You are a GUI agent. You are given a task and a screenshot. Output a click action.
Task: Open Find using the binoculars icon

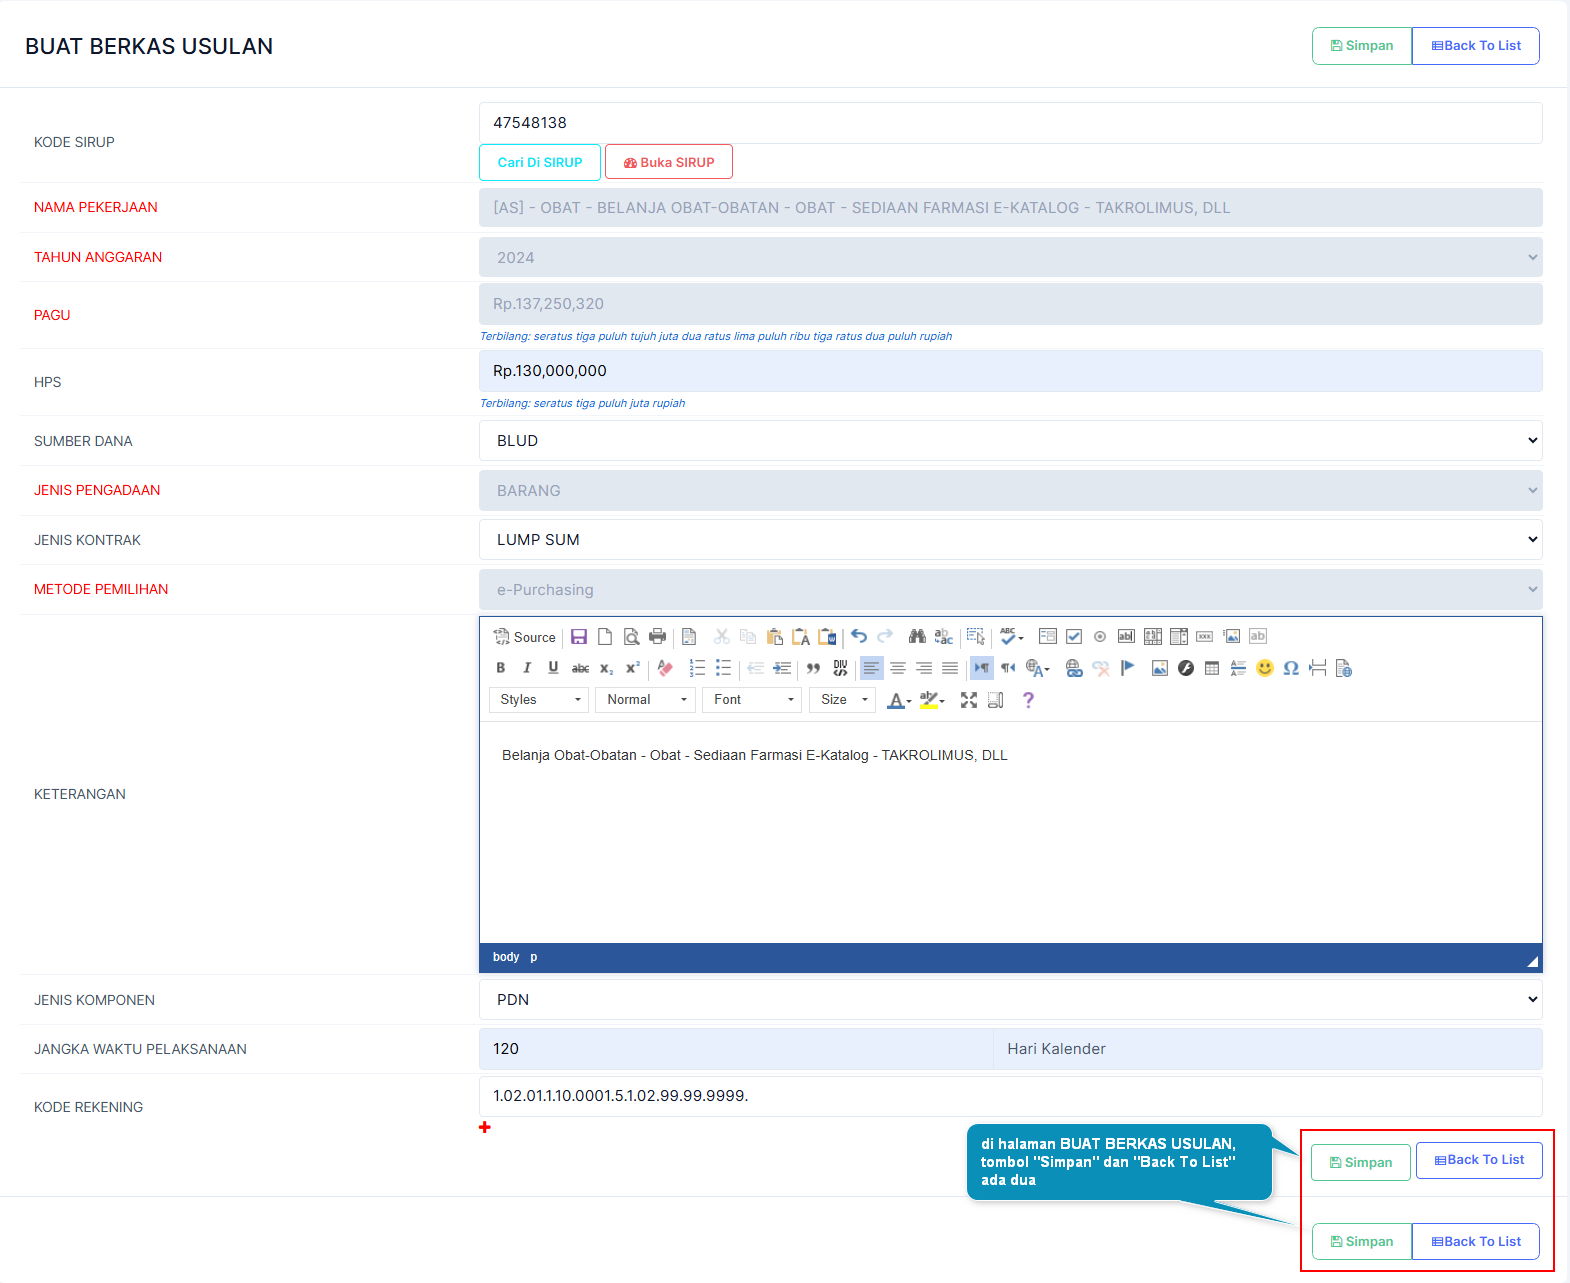pos(917,637)
